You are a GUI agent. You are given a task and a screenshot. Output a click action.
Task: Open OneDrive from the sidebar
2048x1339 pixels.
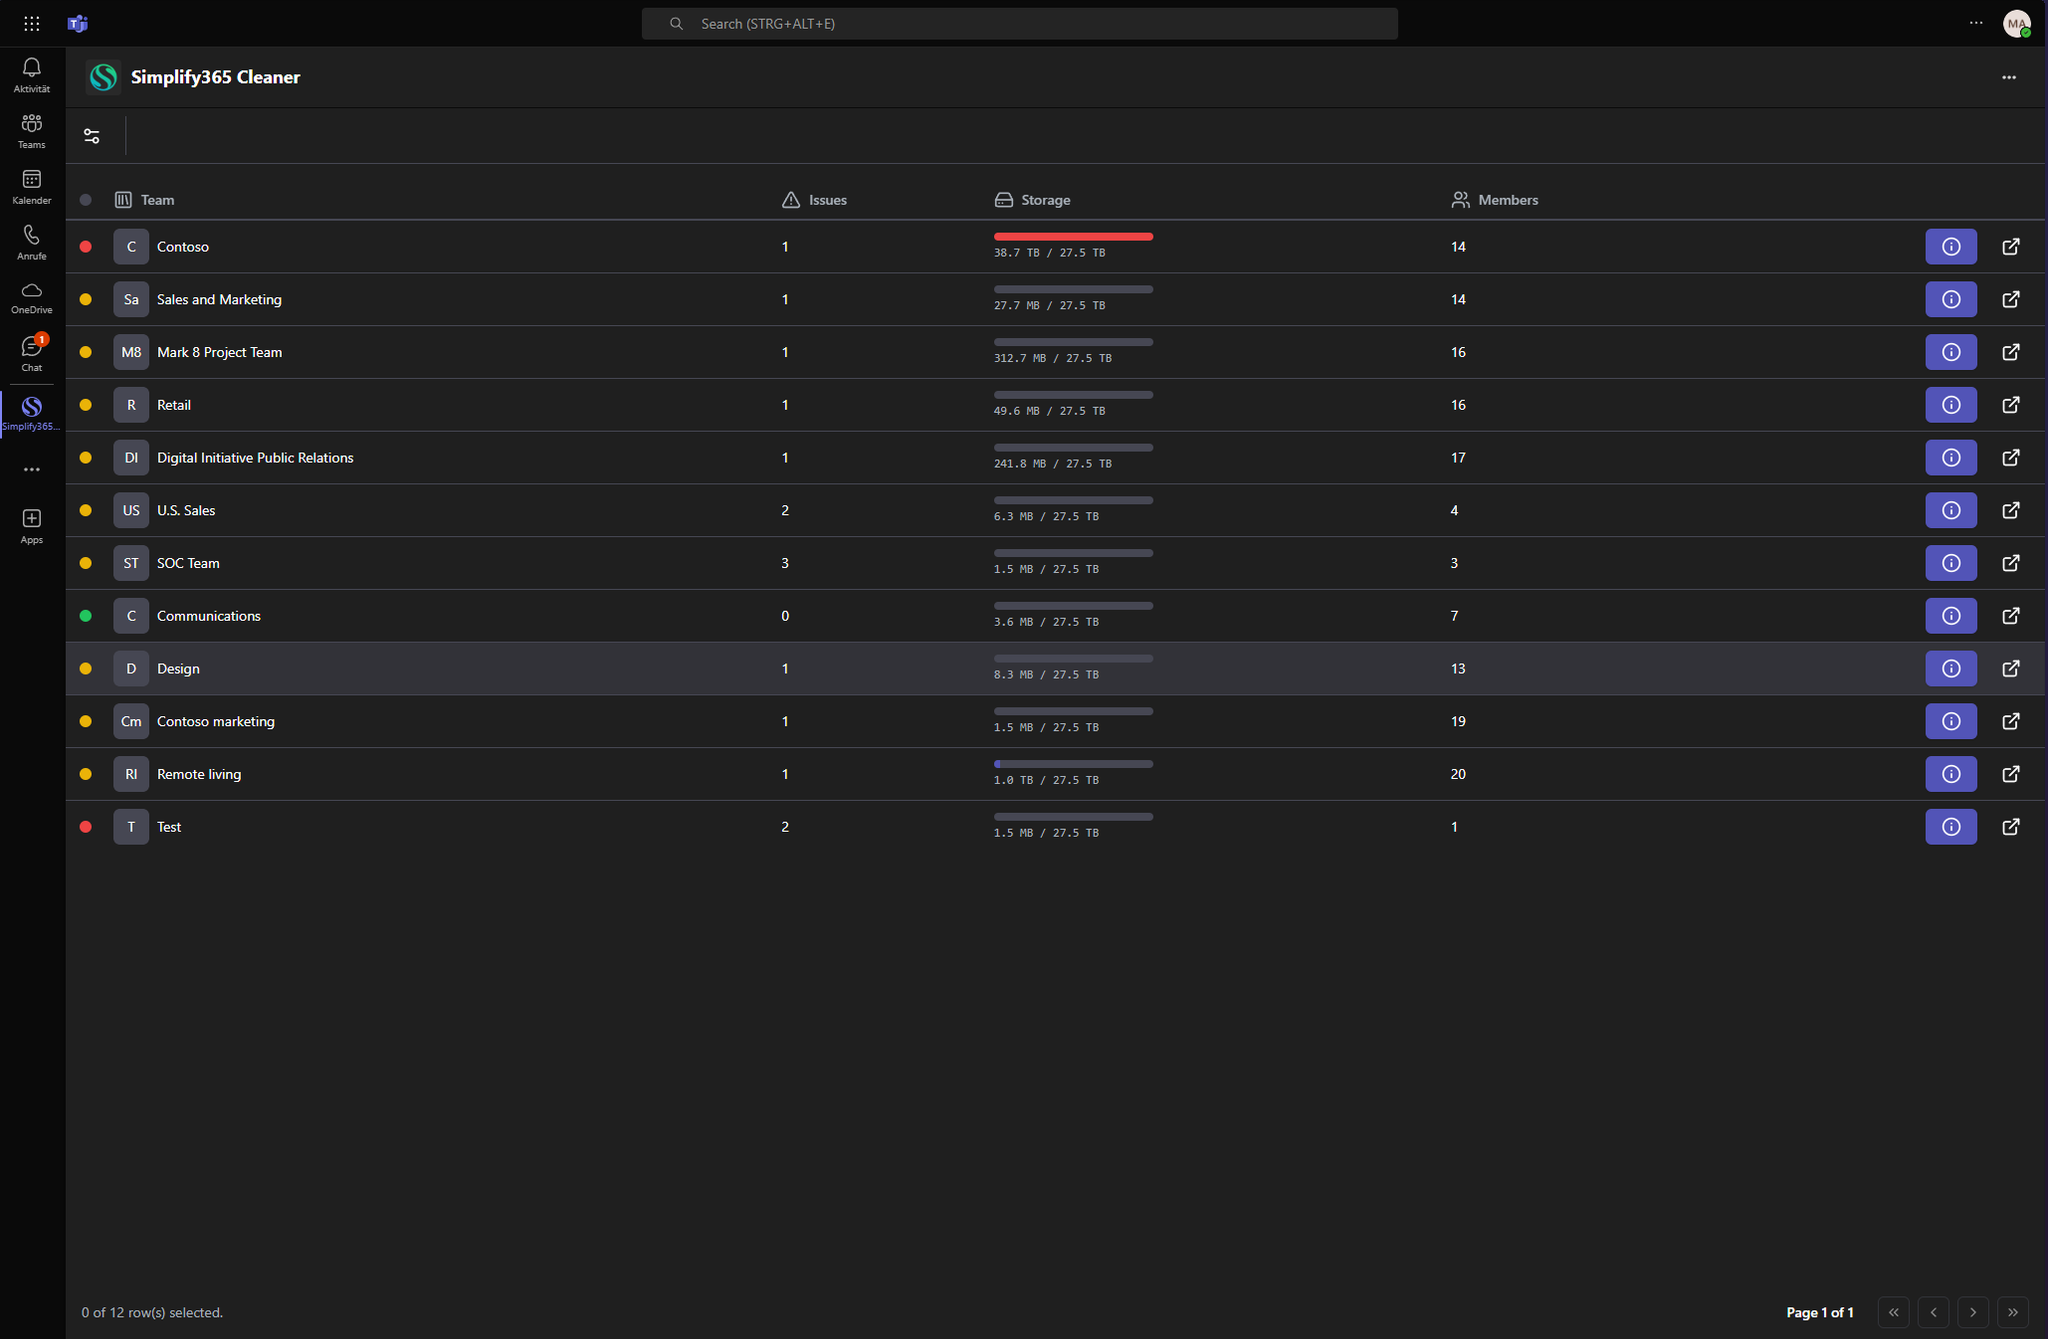point(31,298)
